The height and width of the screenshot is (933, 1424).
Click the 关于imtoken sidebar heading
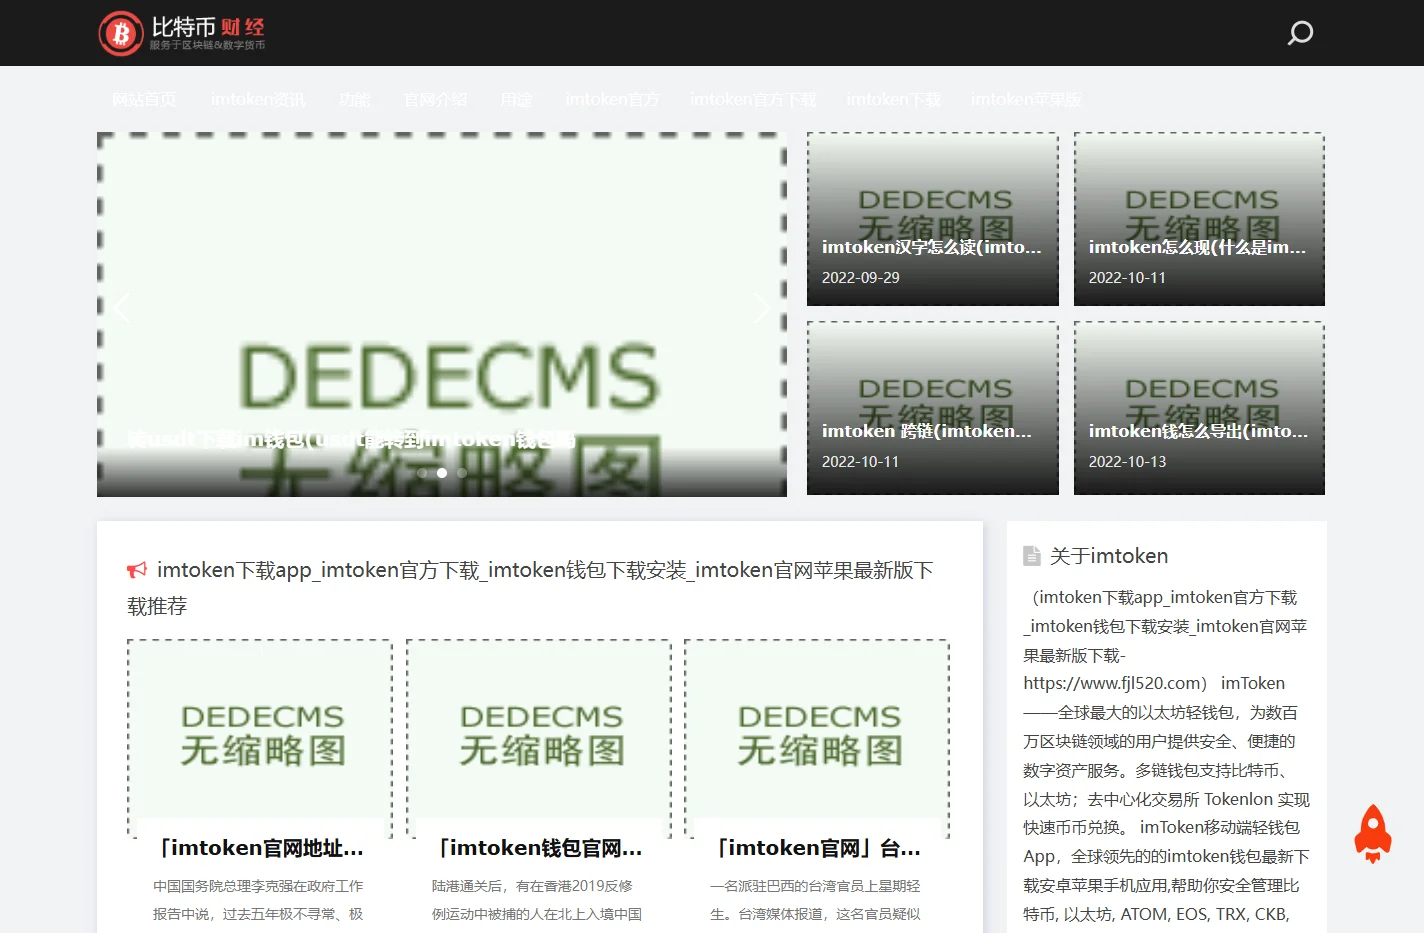[x=1109, y=556]
